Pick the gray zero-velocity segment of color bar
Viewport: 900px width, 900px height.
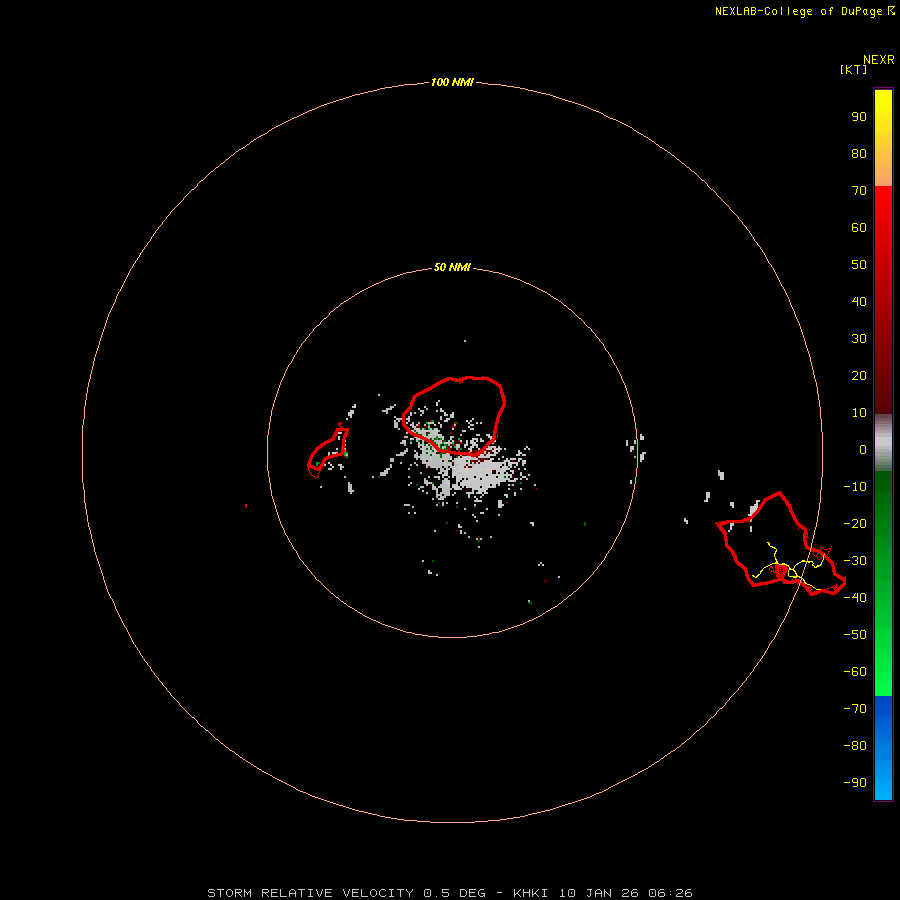coord(883,443)
